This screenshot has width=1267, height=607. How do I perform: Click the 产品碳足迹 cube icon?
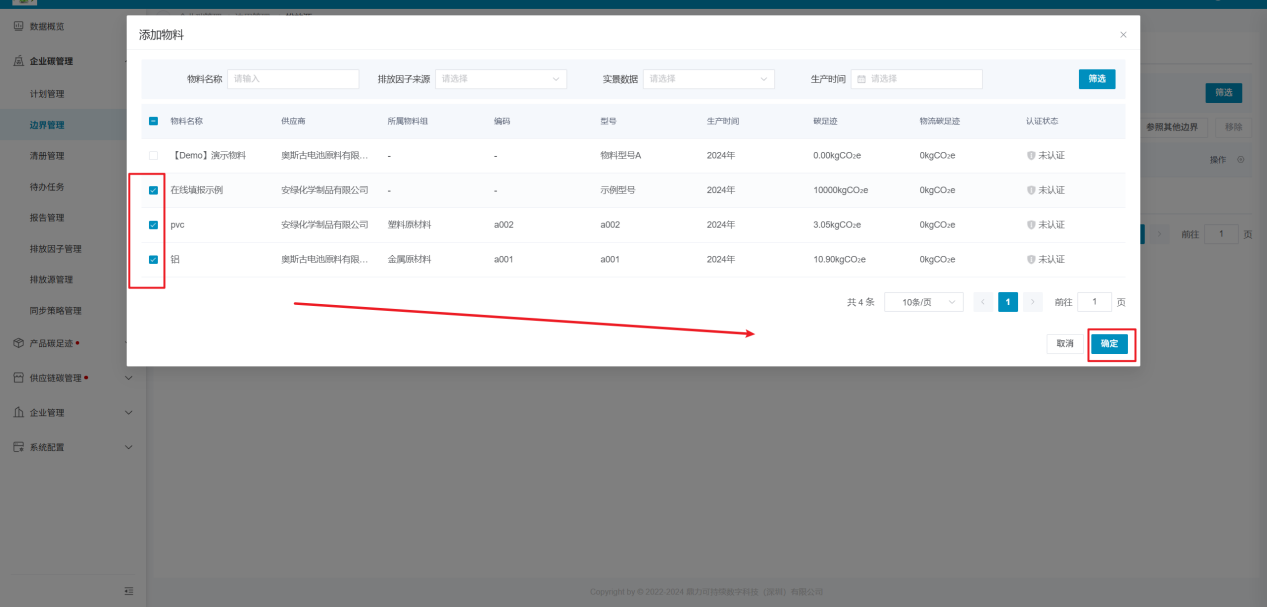pyautogui.click(x=18, y=343)
